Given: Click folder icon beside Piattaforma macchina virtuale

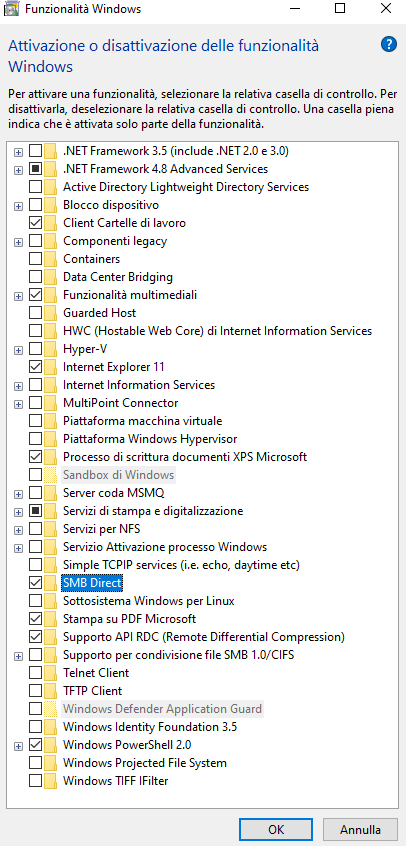Looking at the screenshot, I should [51, 421].
